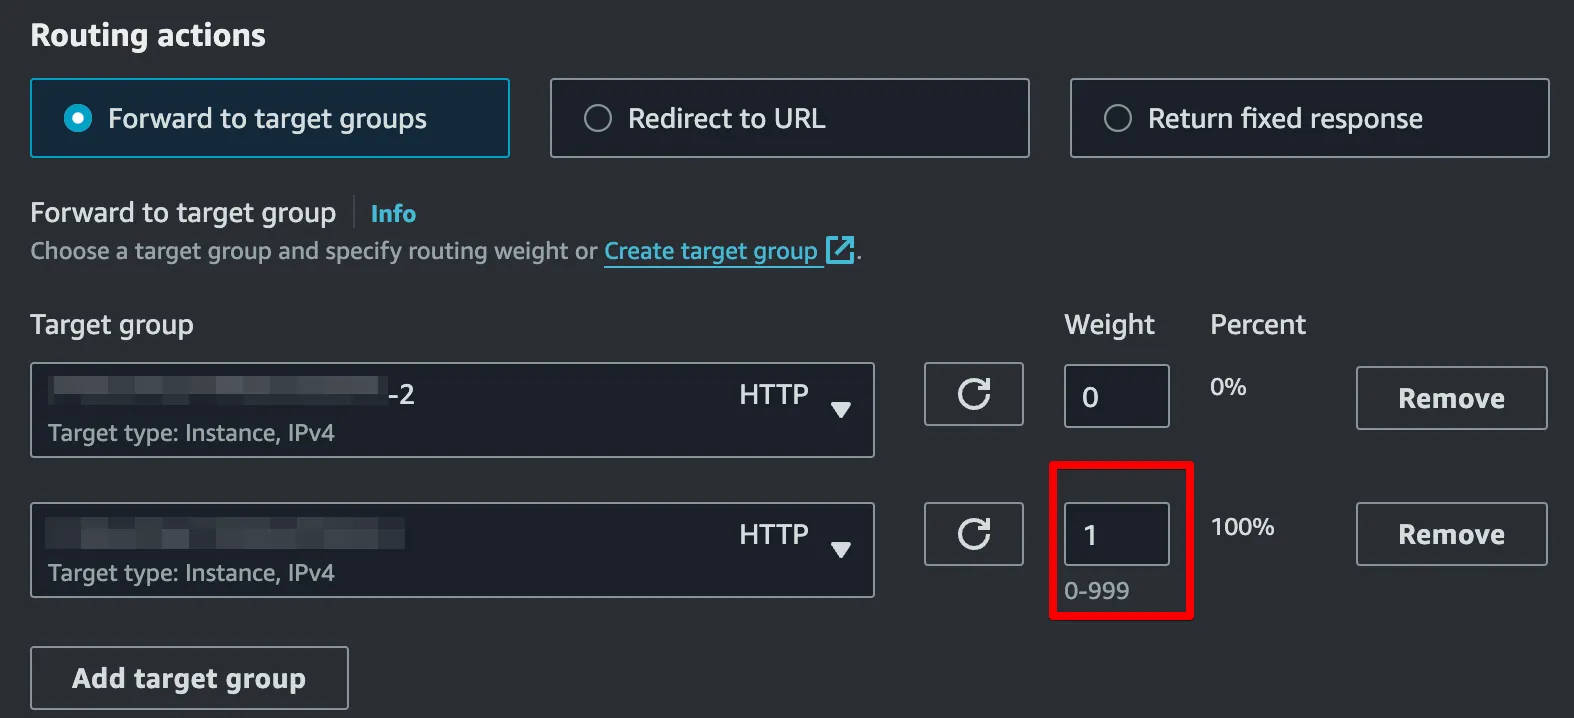
Task: Expand the second target group dropdown
Action: coord(452,550)
